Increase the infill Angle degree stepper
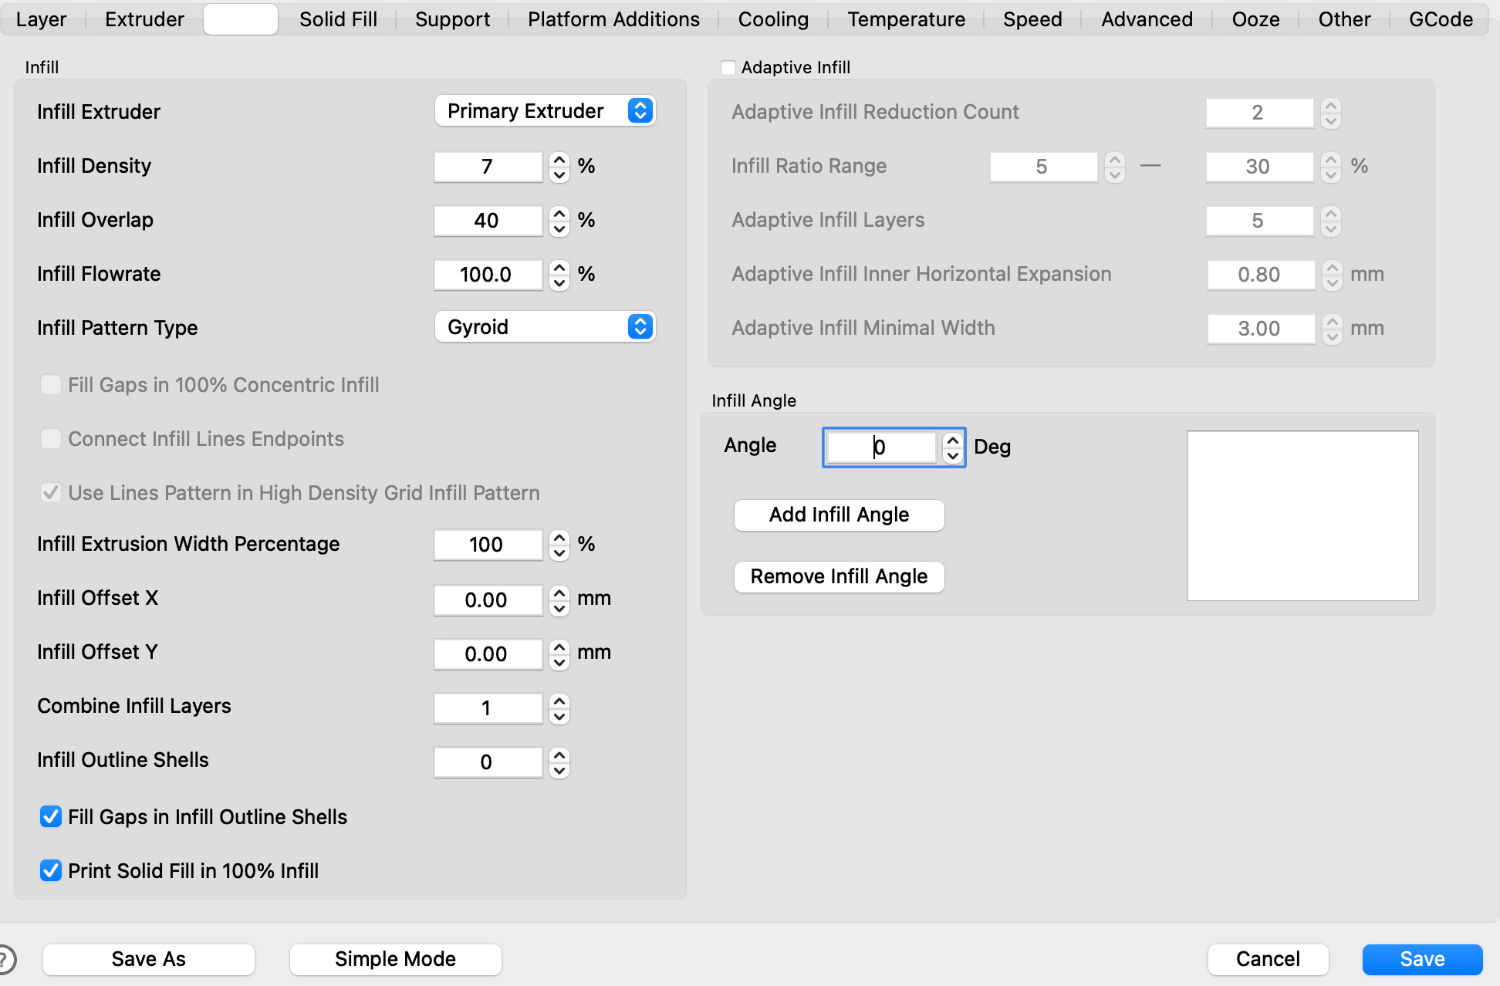 [953, 440]
